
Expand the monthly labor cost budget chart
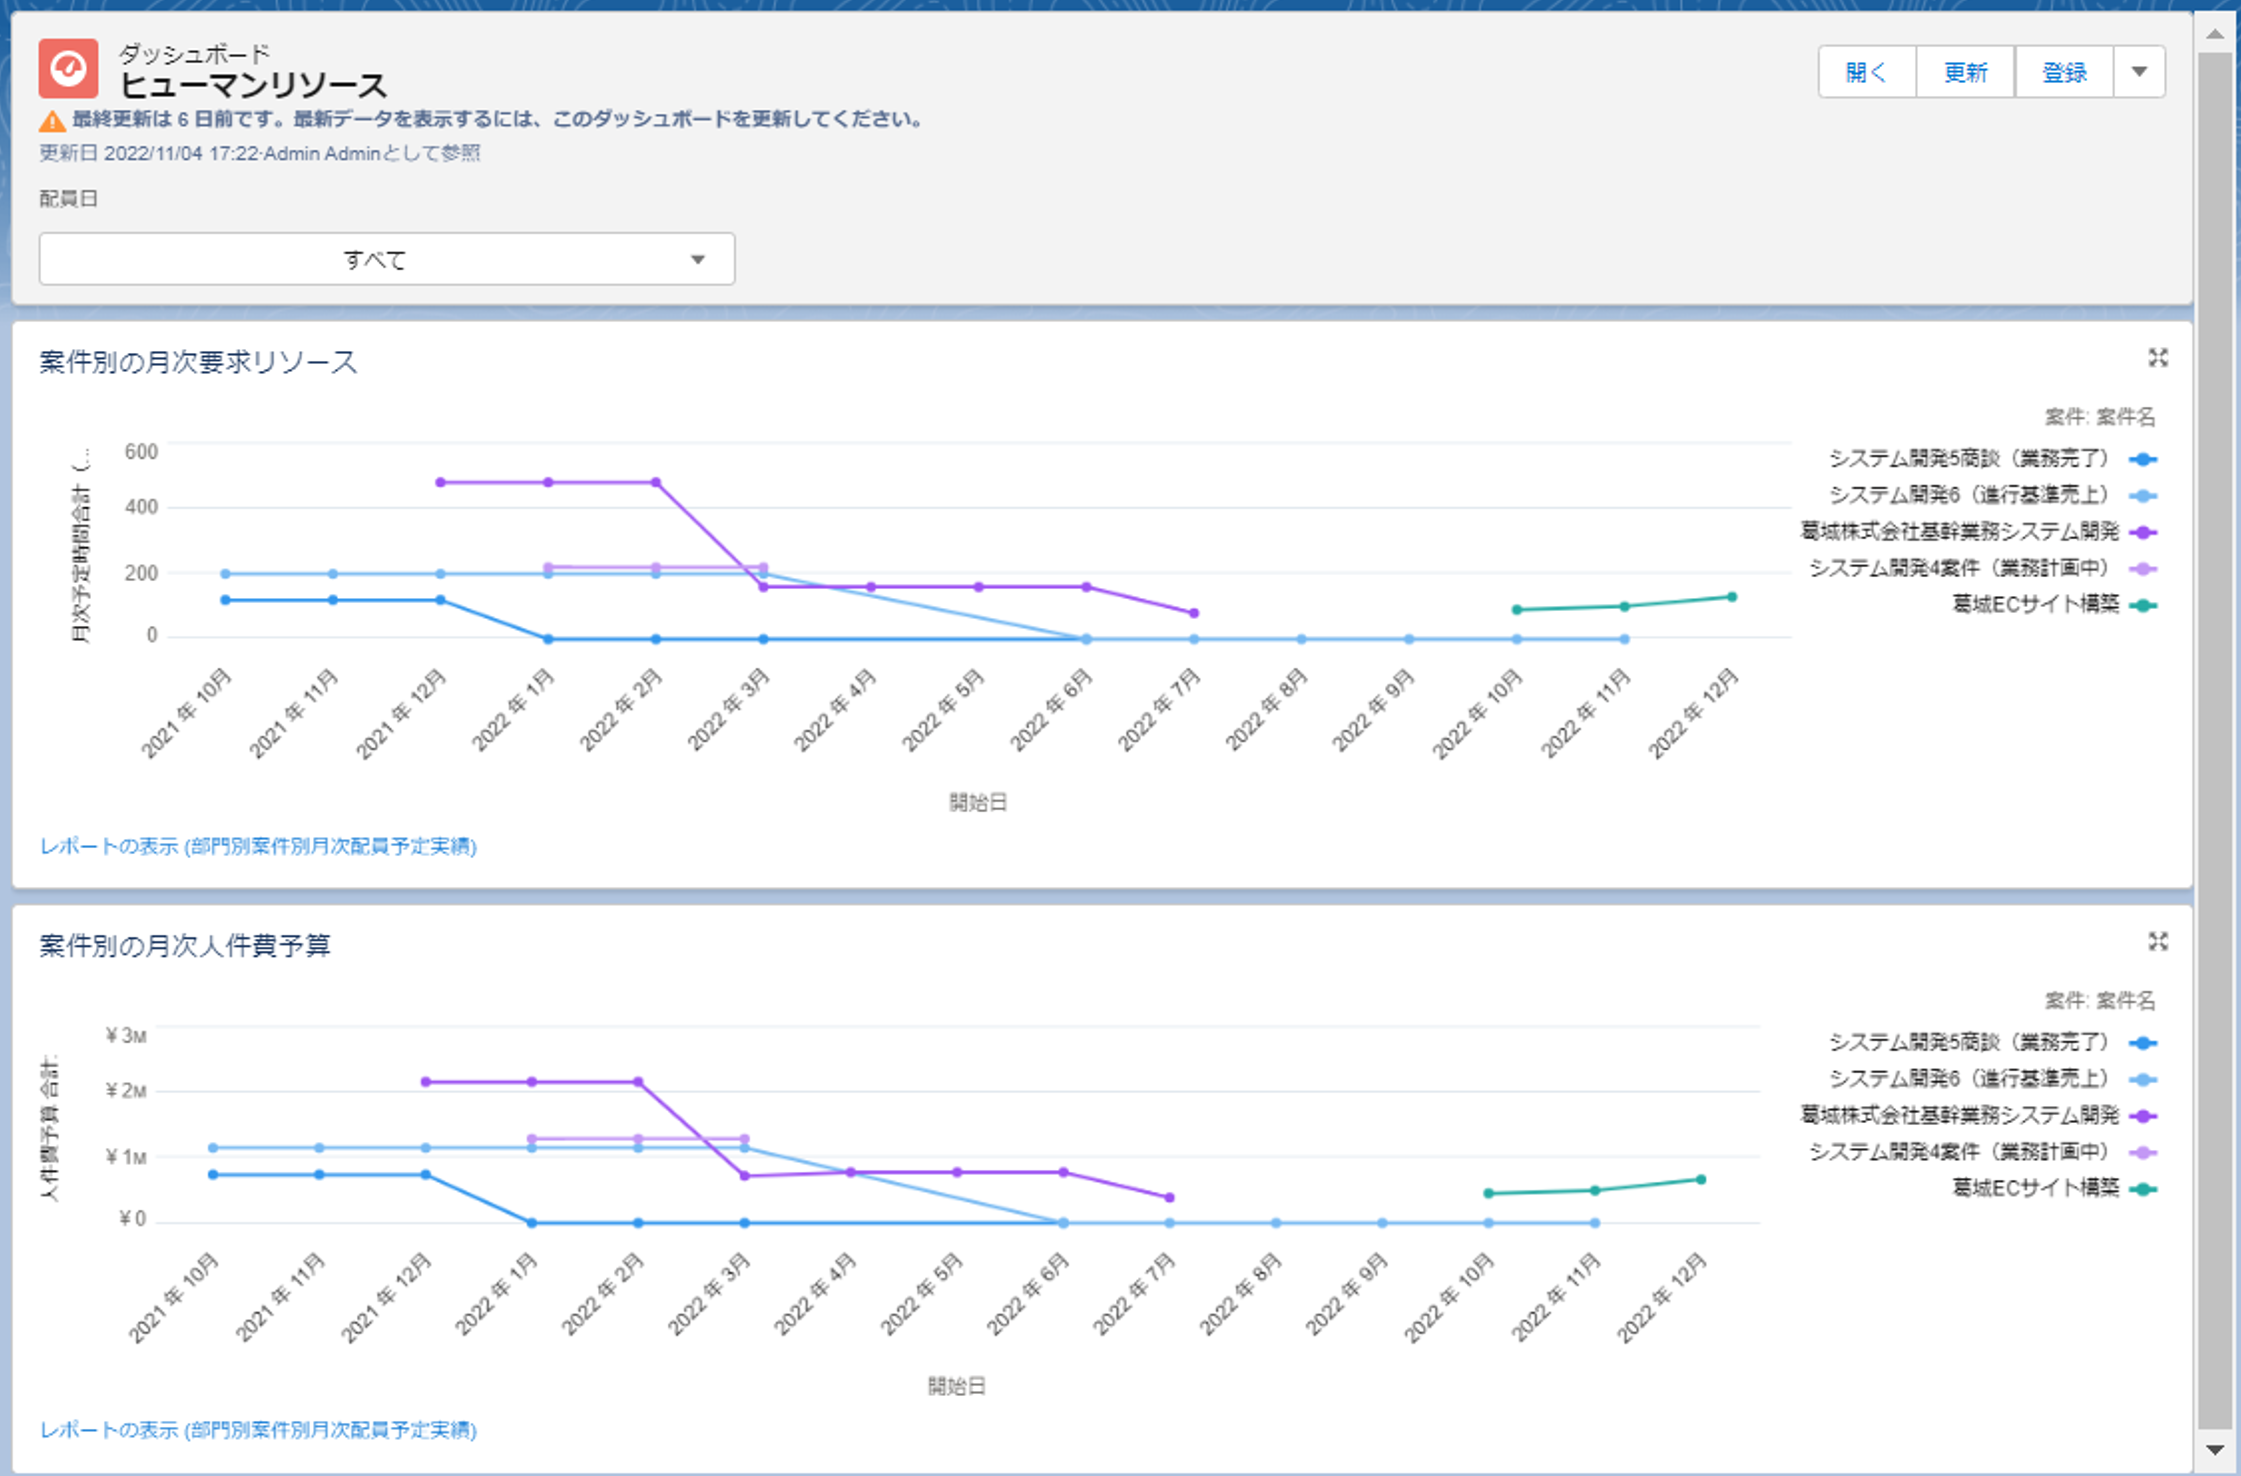(x=2158, y=941)
